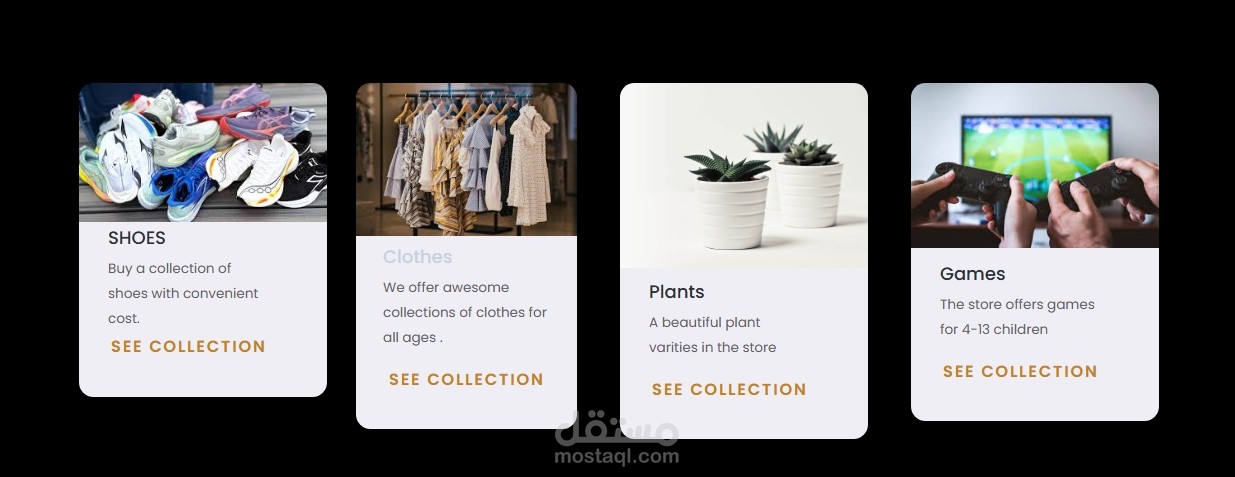Screen dimensions: 1235x477
Task: Open the Games card's See Collection link
Action: pyautogui.click(x=1020, y=372)
